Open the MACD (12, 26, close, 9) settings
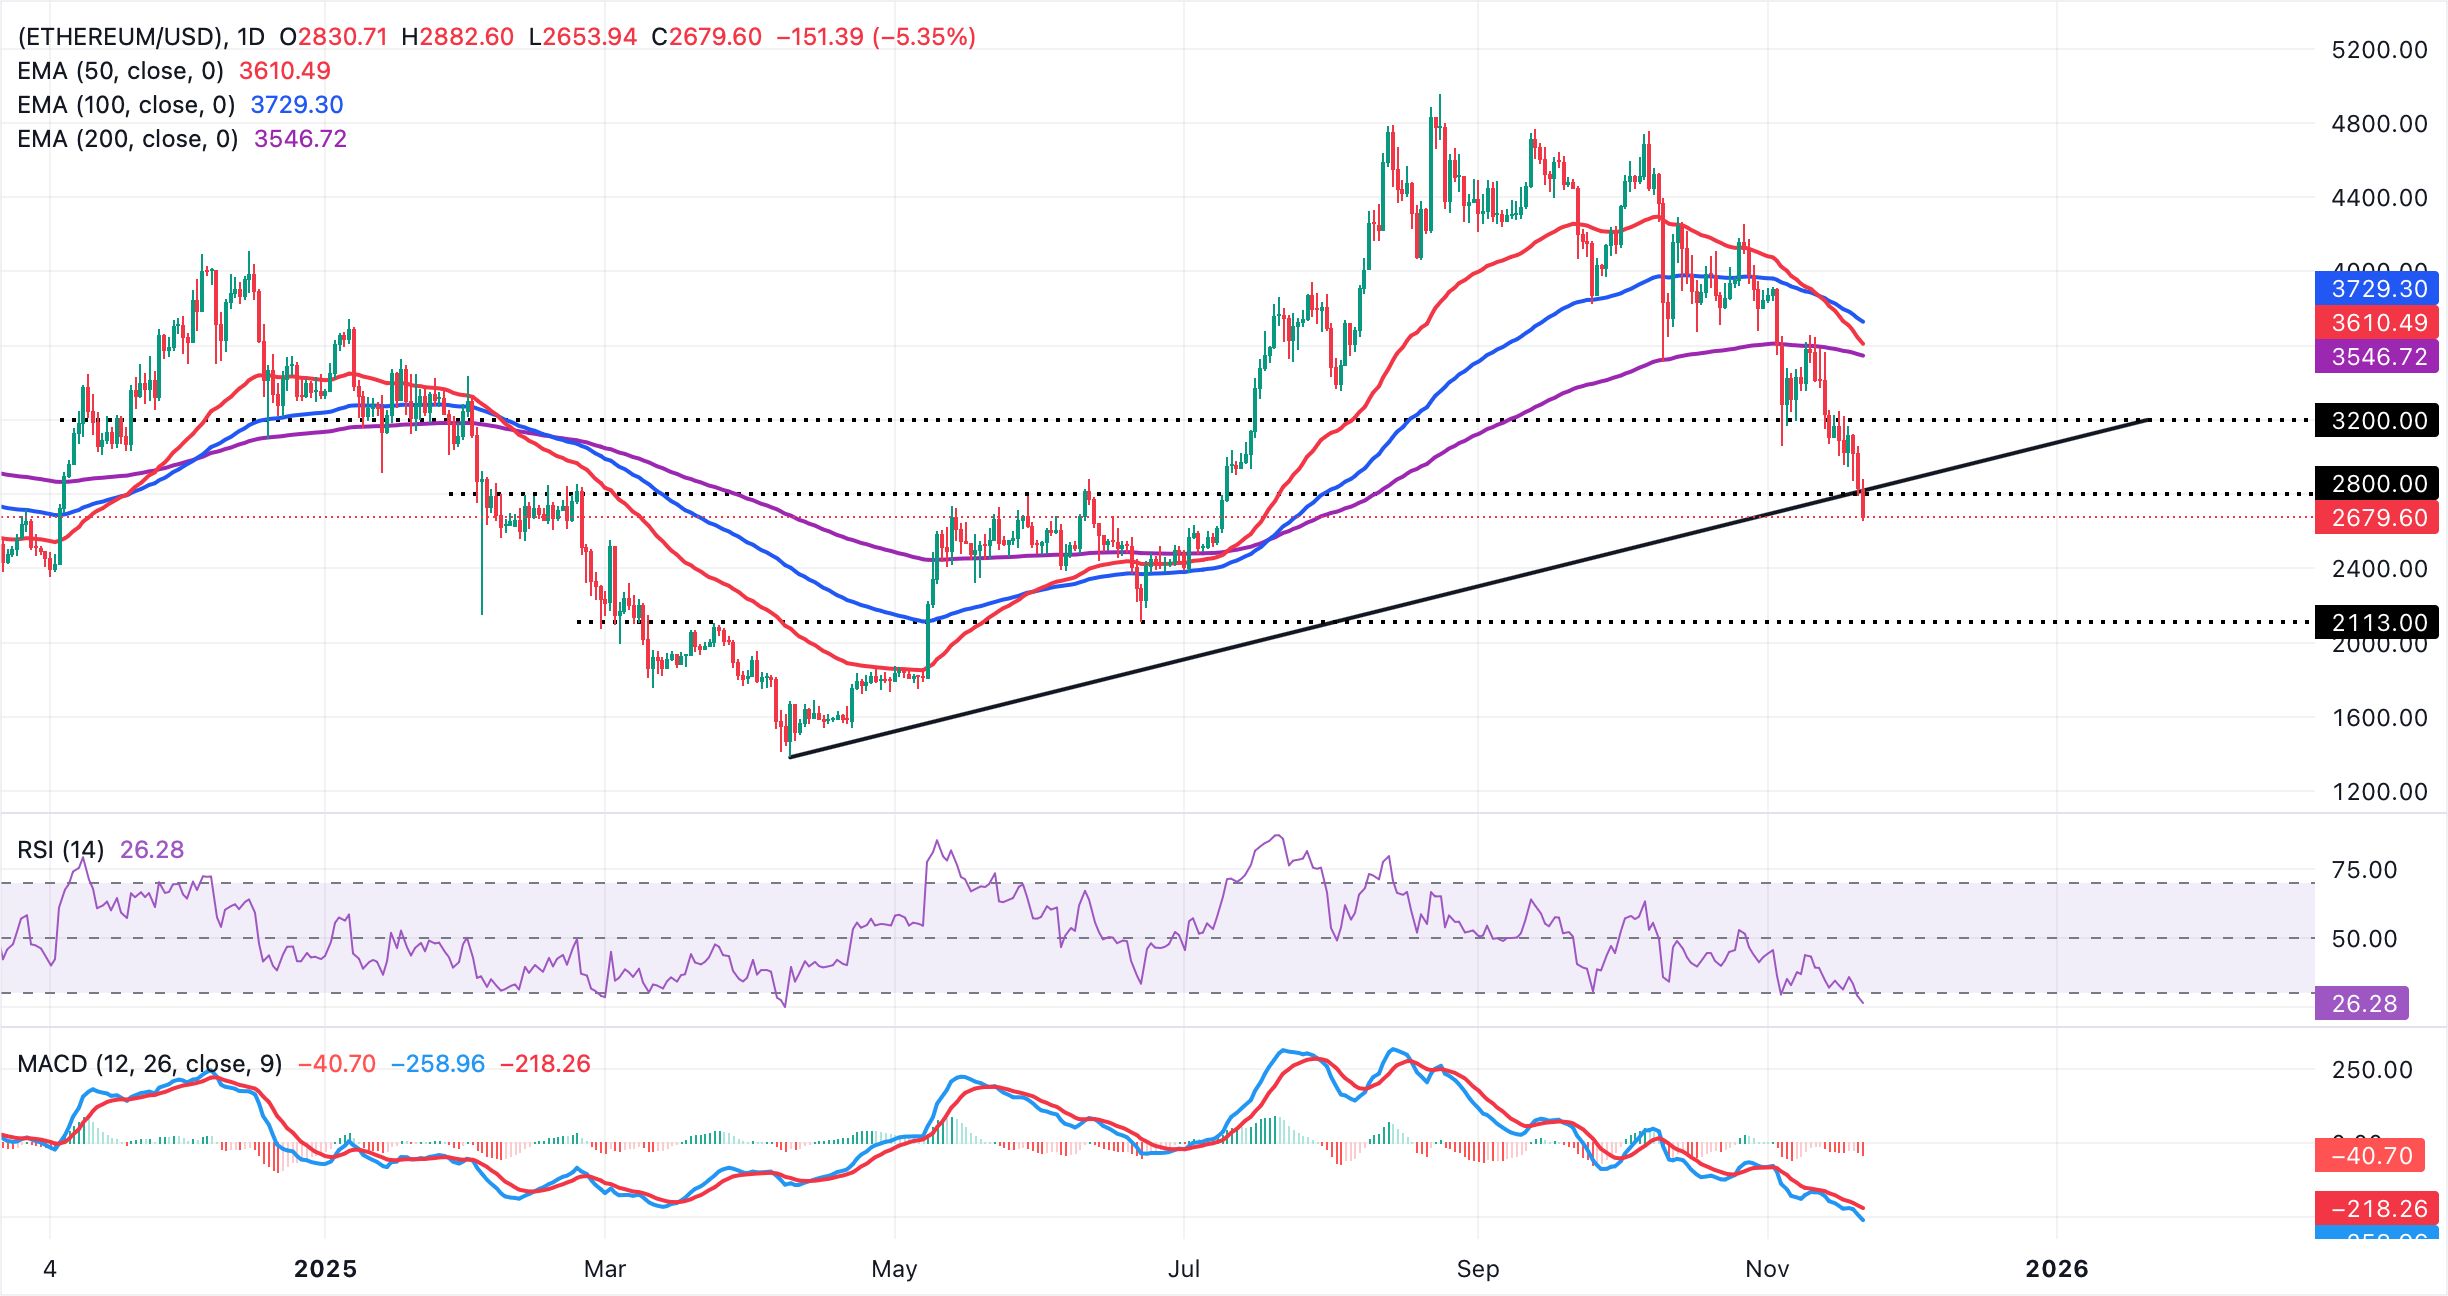 [148, 1063]
